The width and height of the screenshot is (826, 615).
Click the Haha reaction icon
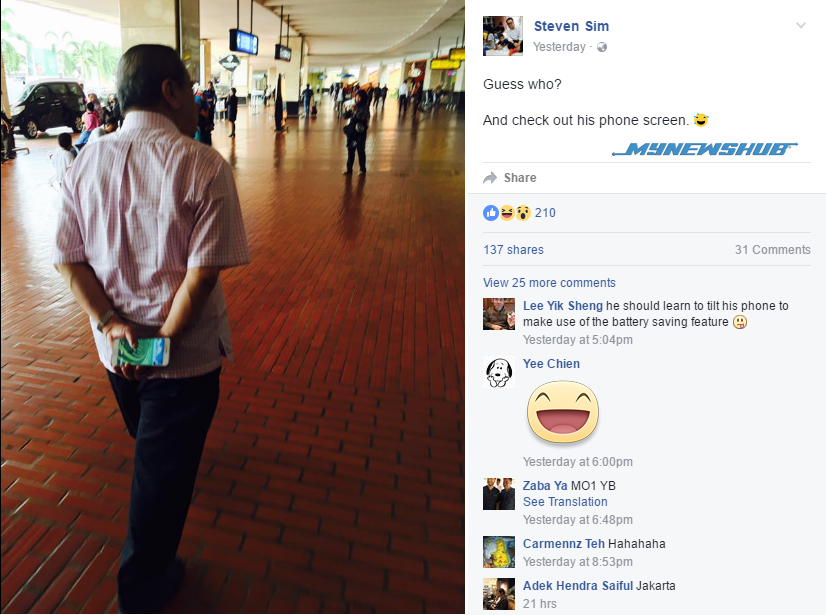point(507,213)
